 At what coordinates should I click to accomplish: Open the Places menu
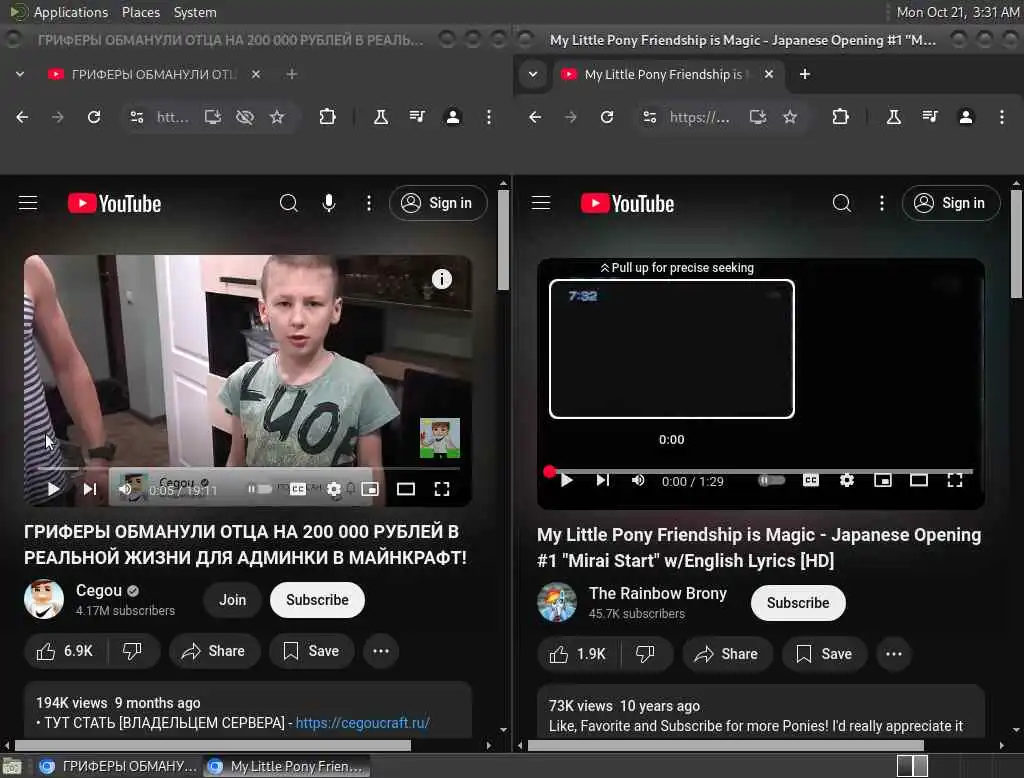tap(140, 12)
